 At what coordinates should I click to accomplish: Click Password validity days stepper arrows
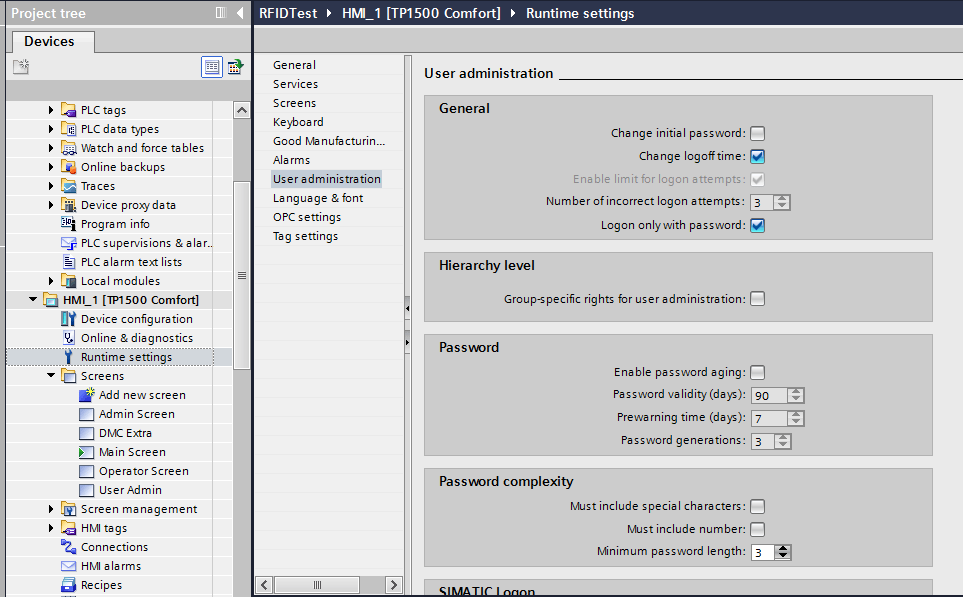point(796,396)
